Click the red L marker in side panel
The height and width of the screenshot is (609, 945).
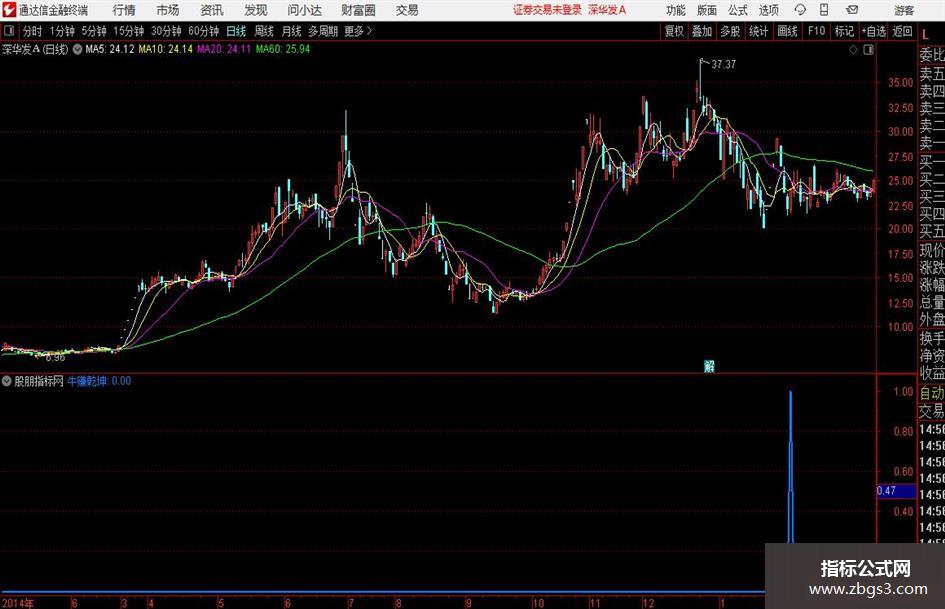pyautogui.click(x=925, y=35)
